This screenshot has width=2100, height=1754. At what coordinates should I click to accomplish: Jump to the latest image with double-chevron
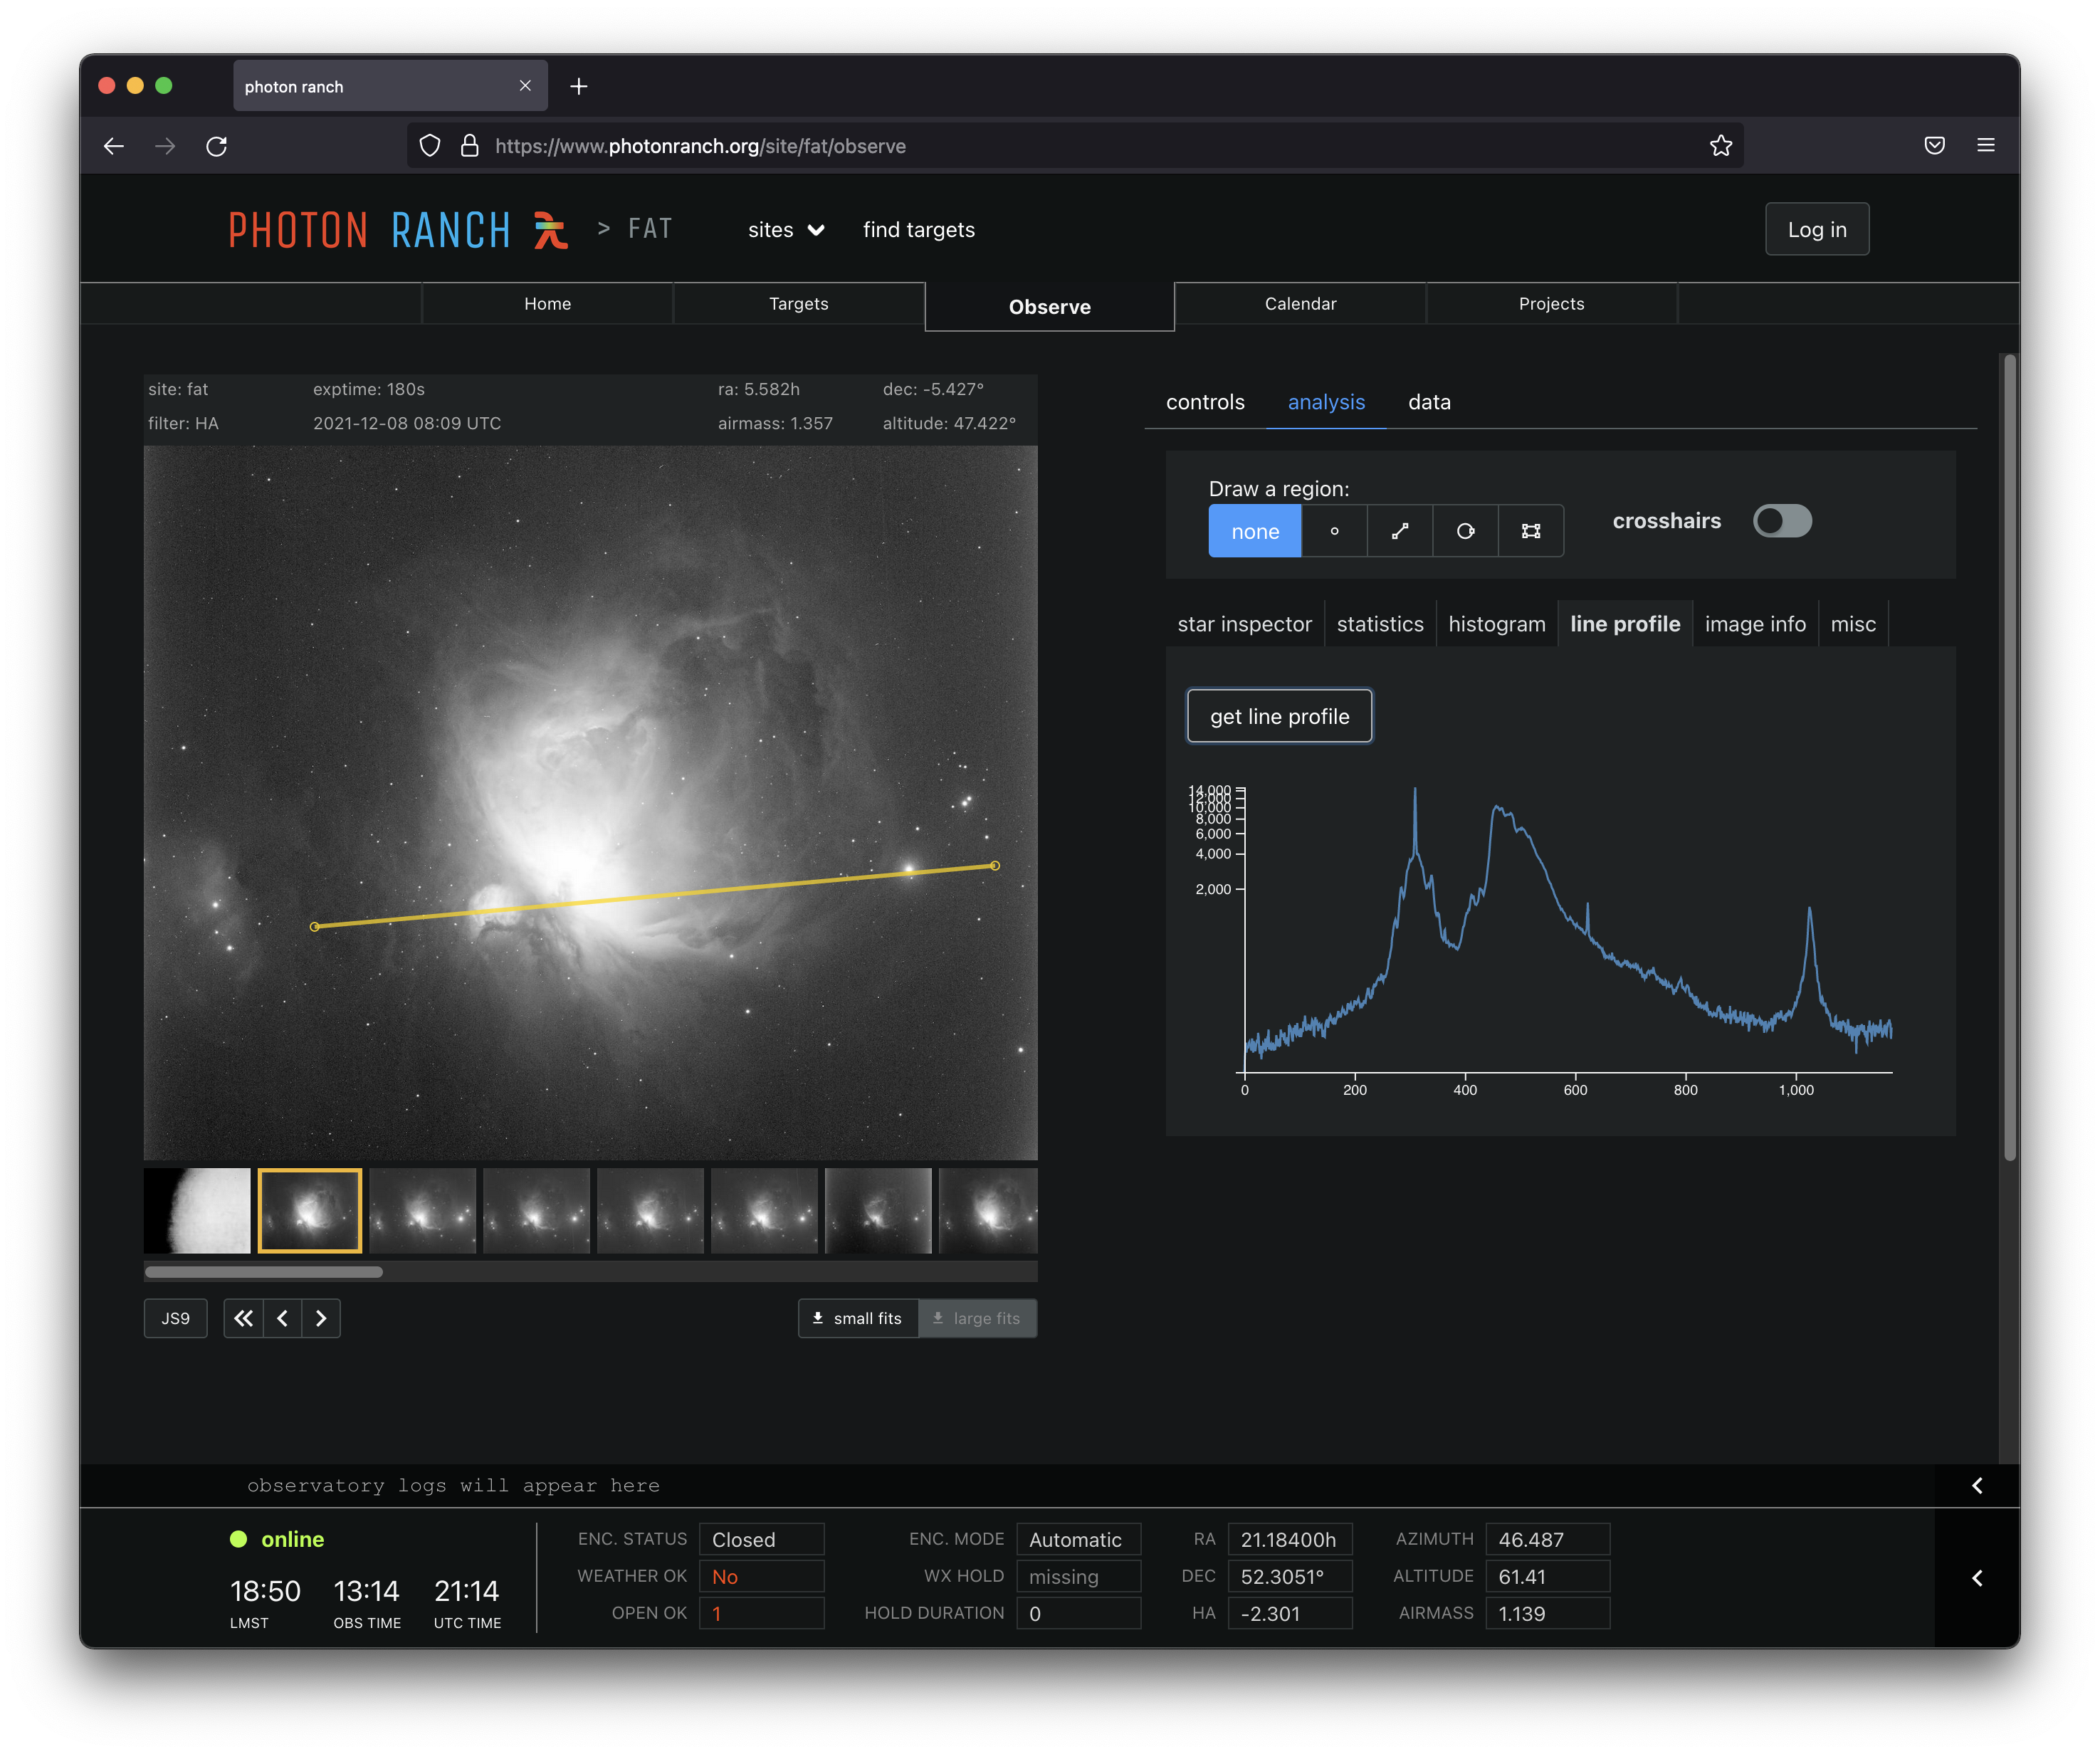[243, 1318]
